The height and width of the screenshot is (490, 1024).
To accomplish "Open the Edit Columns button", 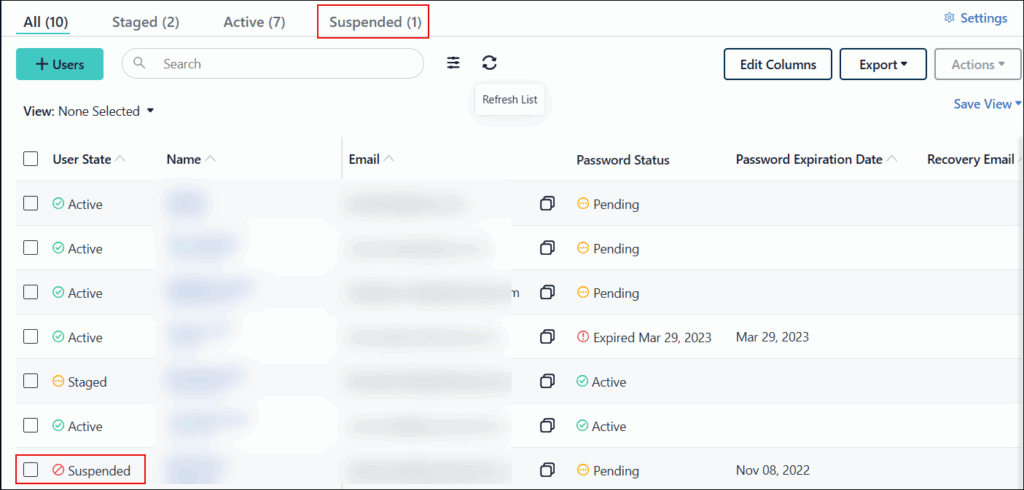I will pyautogui.click(x=777, y=64).
